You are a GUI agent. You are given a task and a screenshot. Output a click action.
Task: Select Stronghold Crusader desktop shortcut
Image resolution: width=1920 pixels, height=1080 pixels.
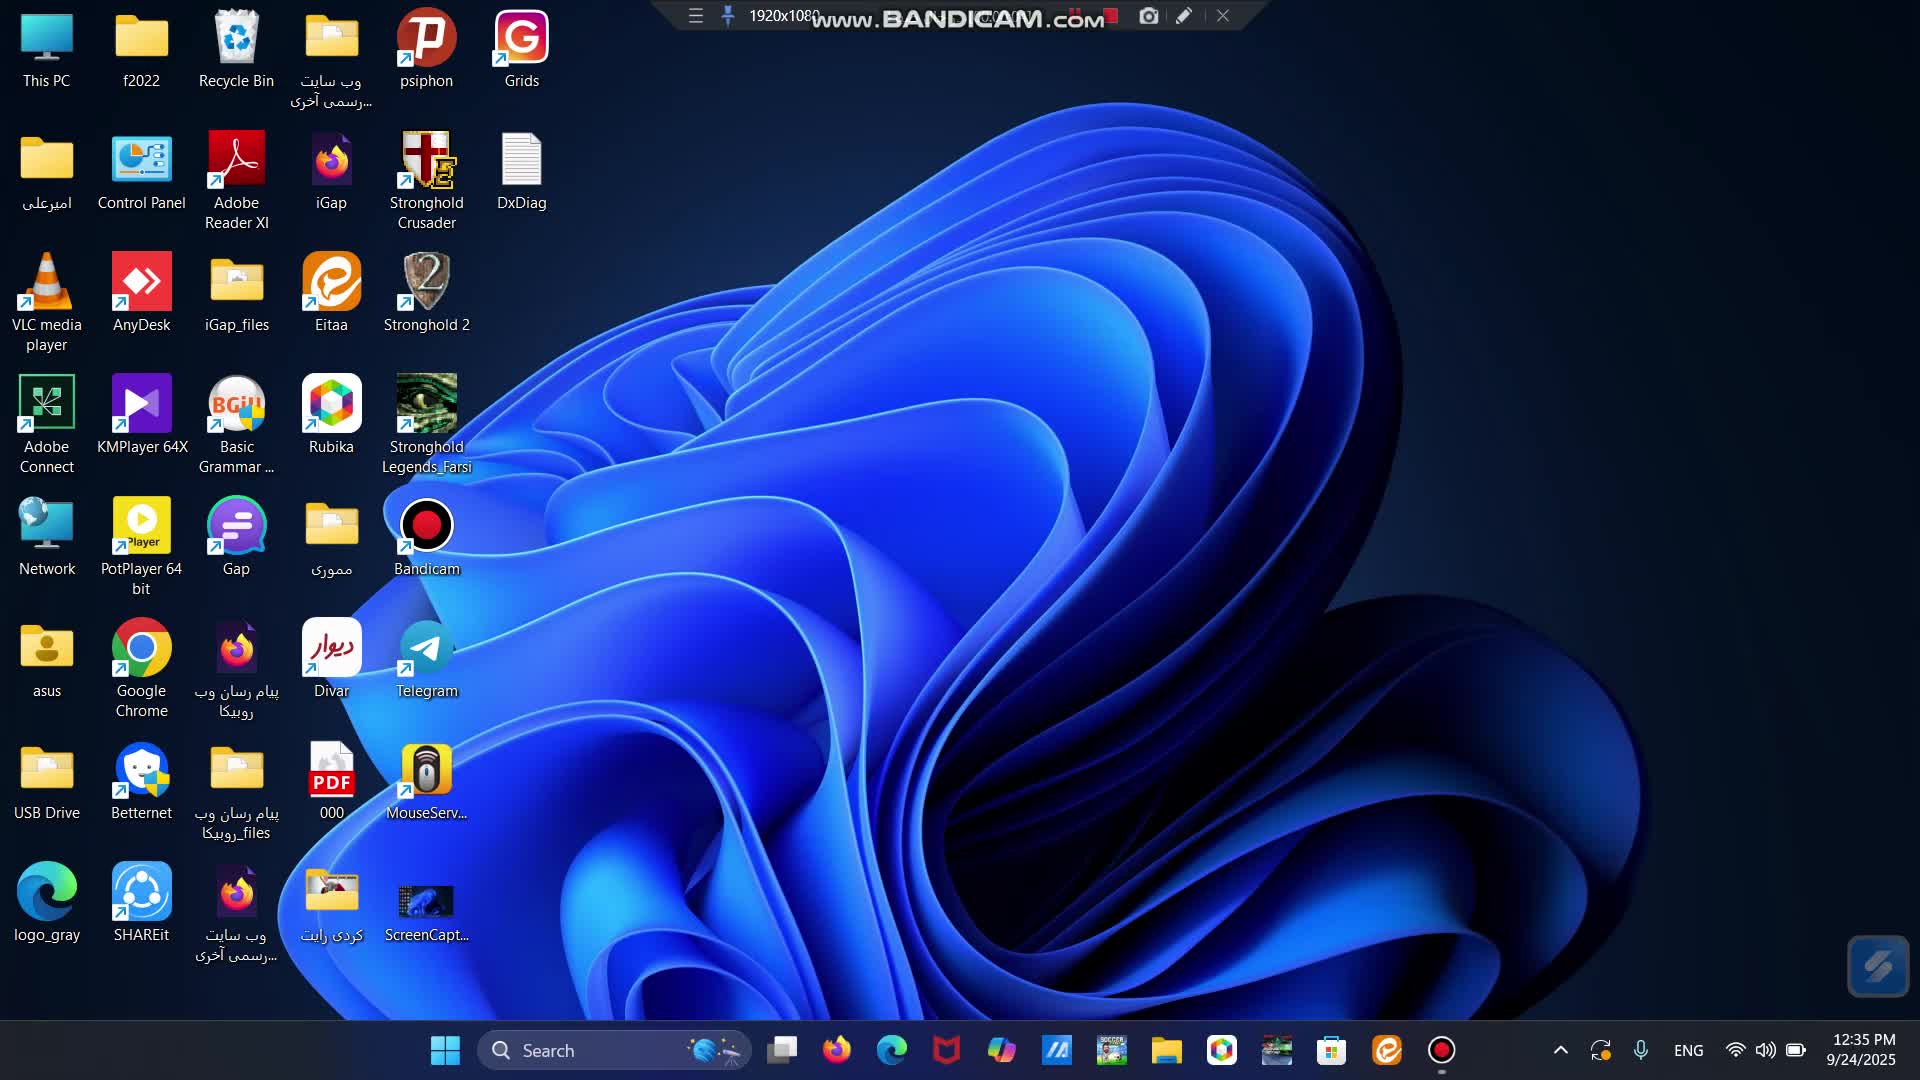click(x=426, y=171)
